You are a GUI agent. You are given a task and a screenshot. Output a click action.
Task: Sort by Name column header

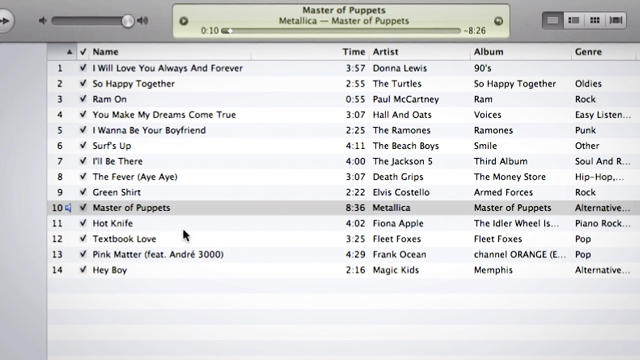tap(105, 52)
